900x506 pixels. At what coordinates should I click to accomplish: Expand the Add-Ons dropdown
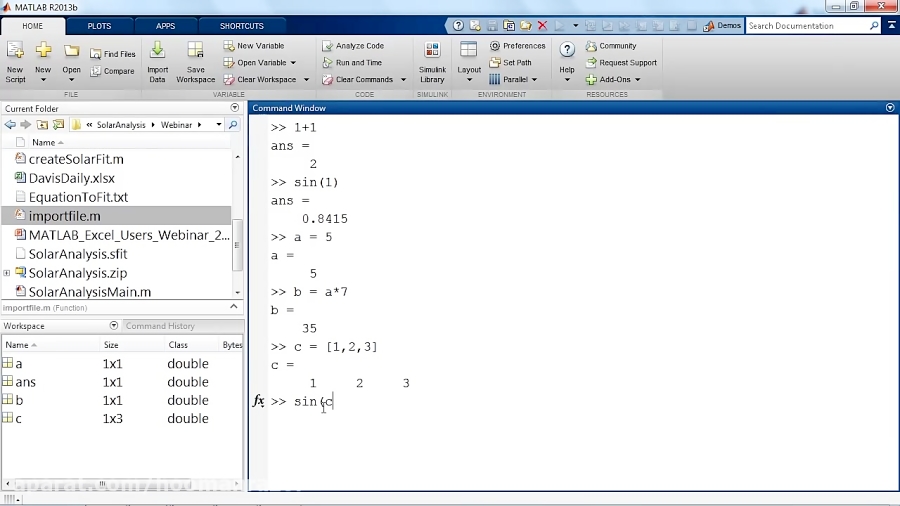click(x=637, y=80)
